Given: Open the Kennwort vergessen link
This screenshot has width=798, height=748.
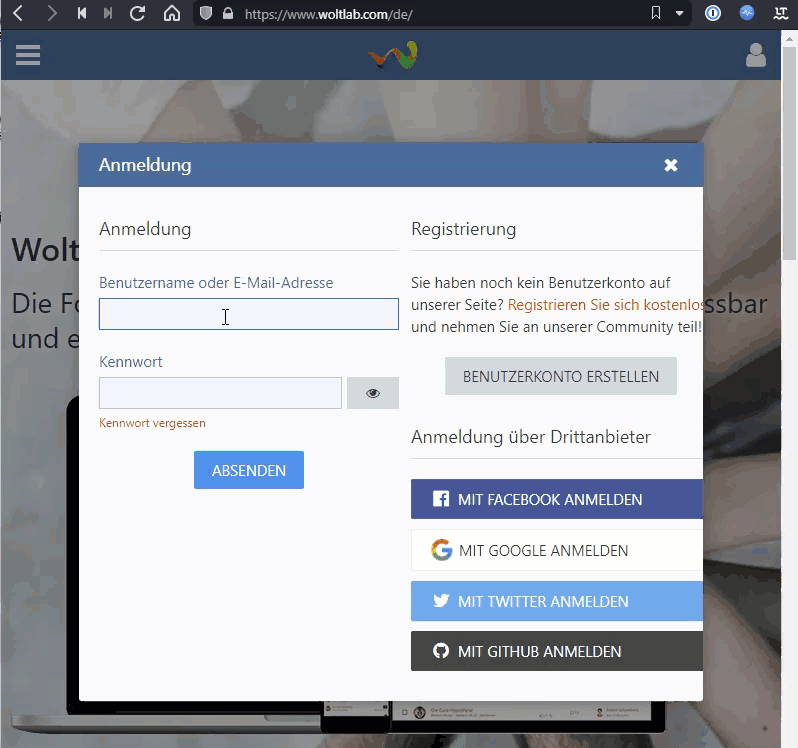Looking at the screenshot, I should (x=152, y=423).
